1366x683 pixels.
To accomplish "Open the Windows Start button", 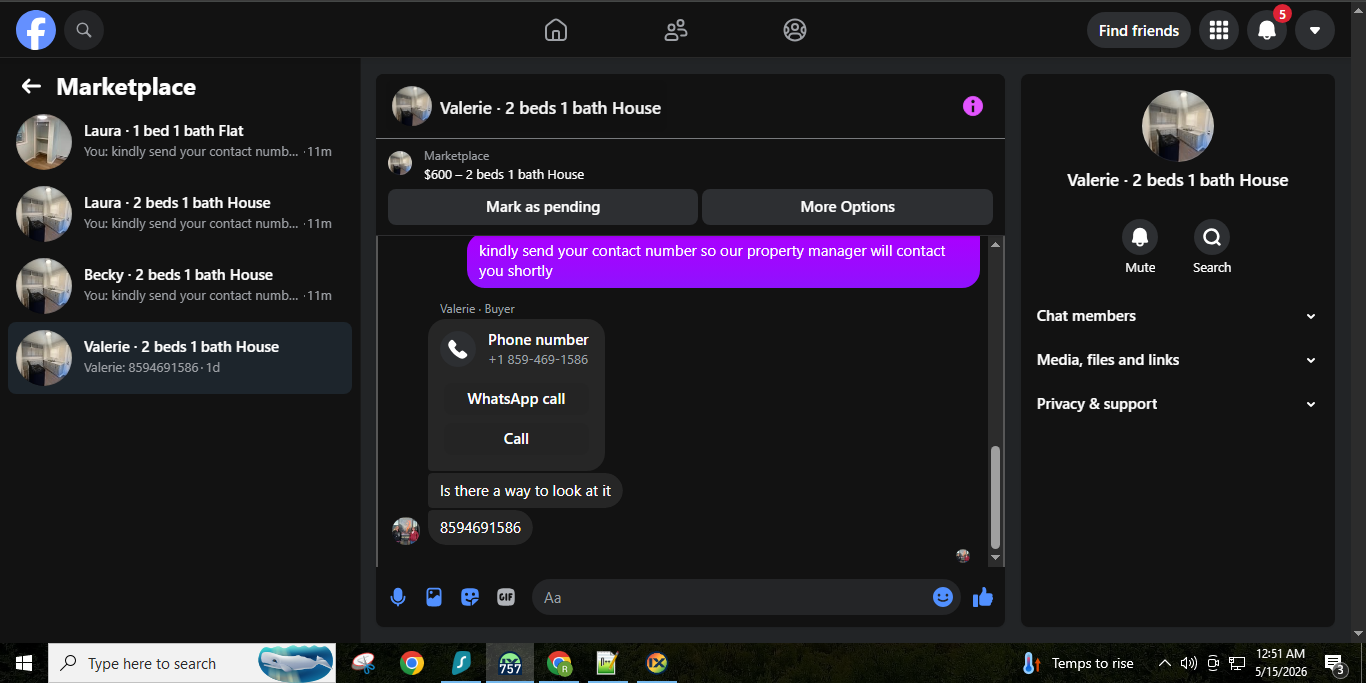I will coord(24,663).
